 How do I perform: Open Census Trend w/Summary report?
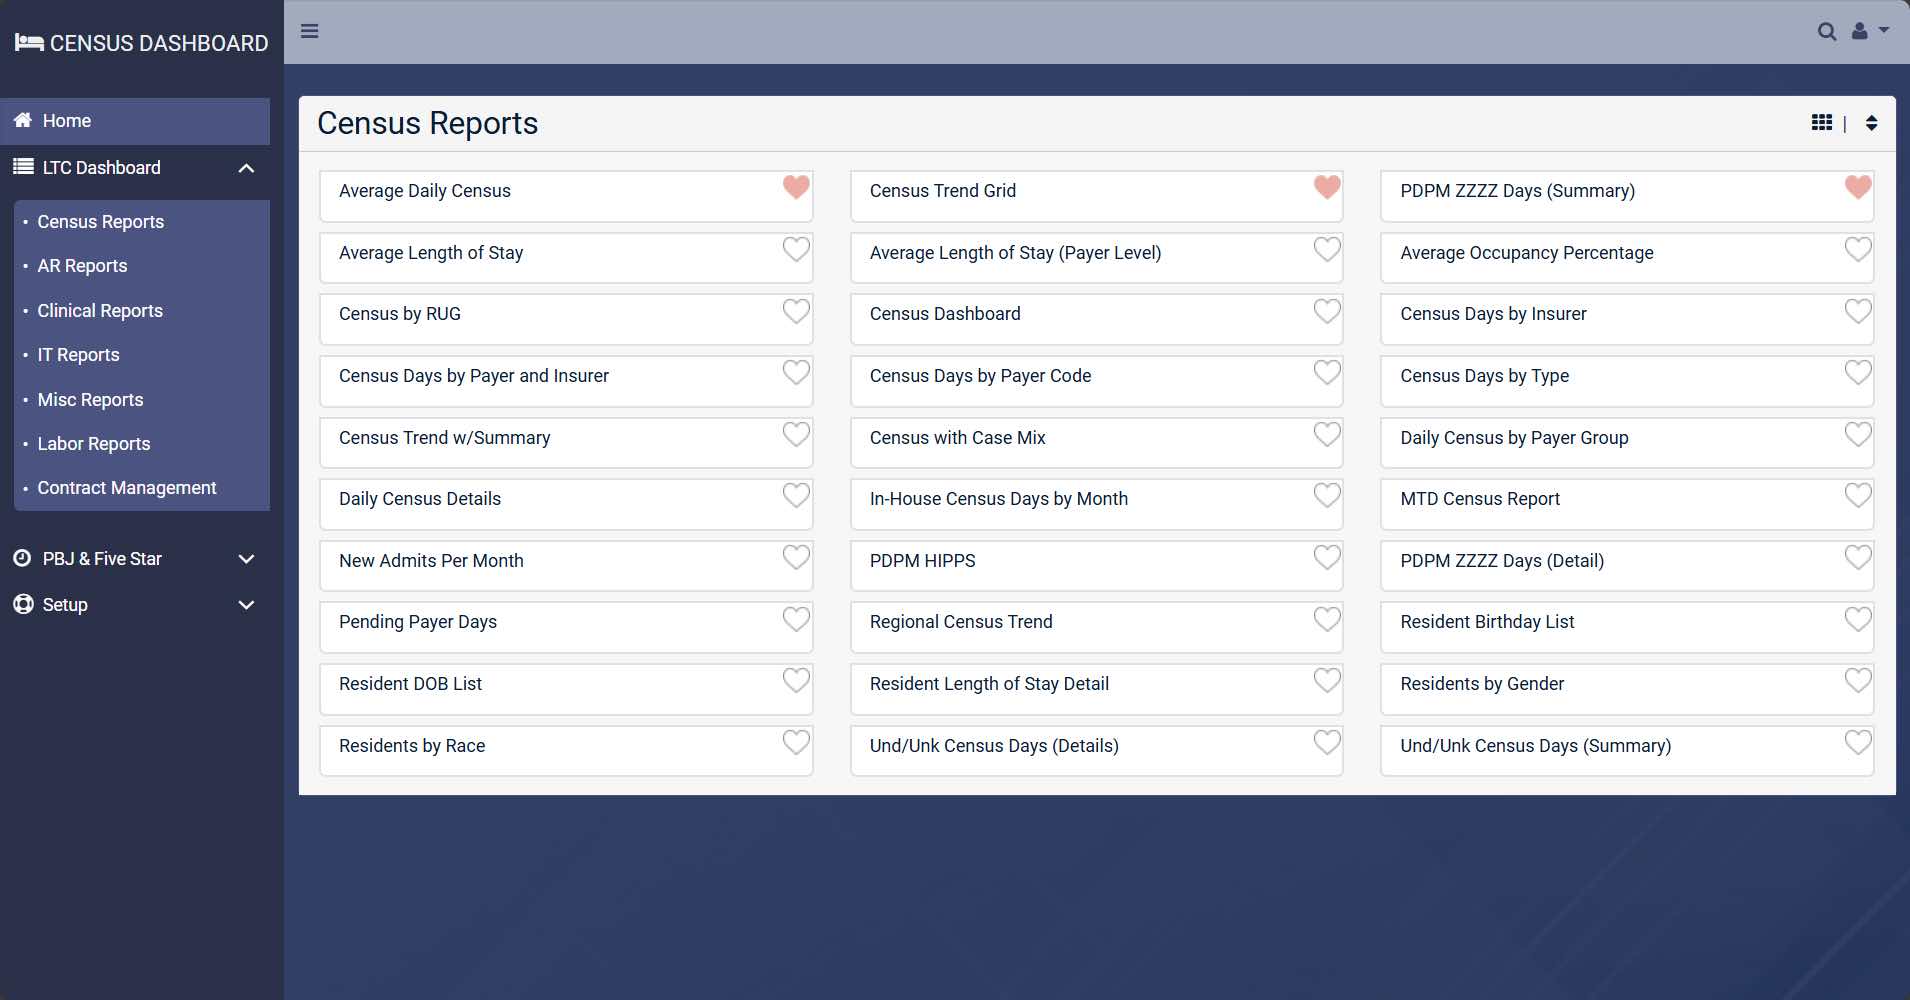[x=444, y=438]
